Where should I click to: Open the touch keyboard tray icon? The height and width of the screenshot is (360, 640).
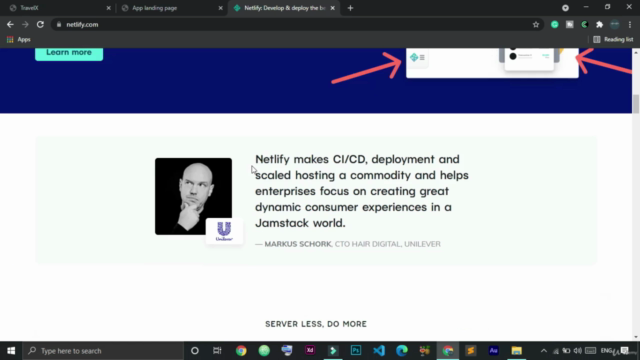pos(590,351)
